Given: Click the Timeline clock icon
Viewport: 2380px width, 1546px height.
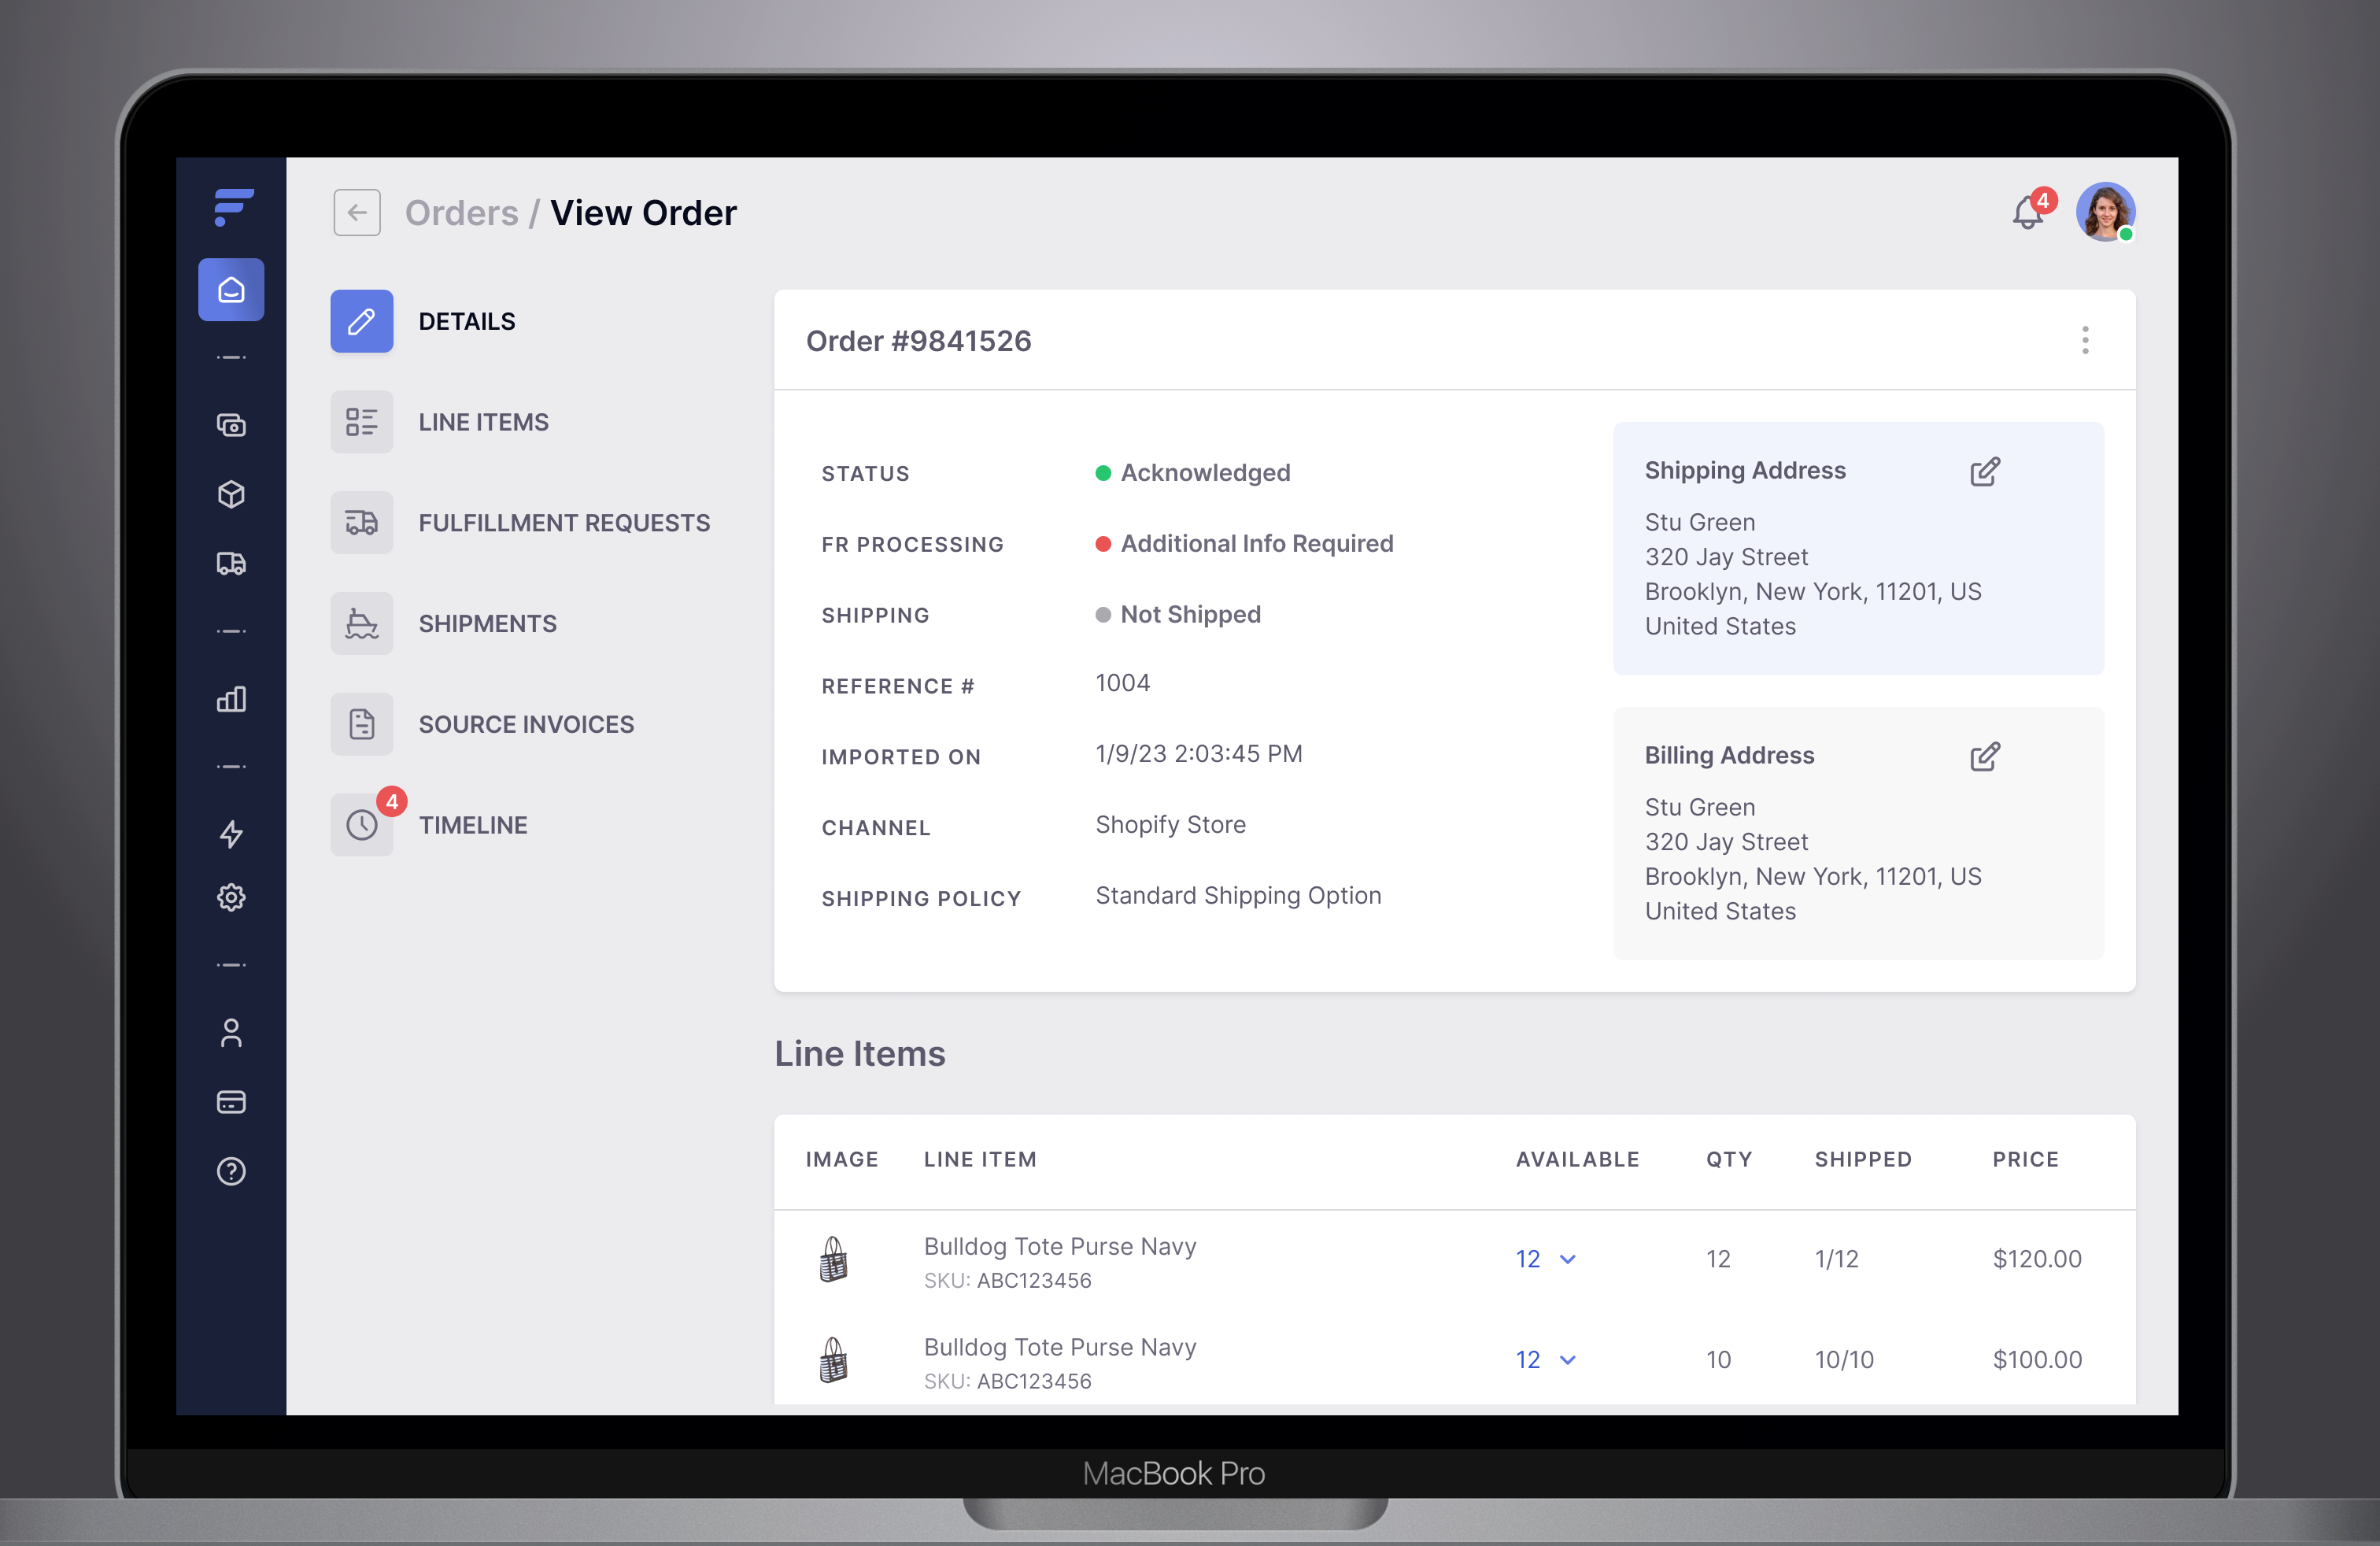Looking at the screenshot, I should [x=362, y=825].
